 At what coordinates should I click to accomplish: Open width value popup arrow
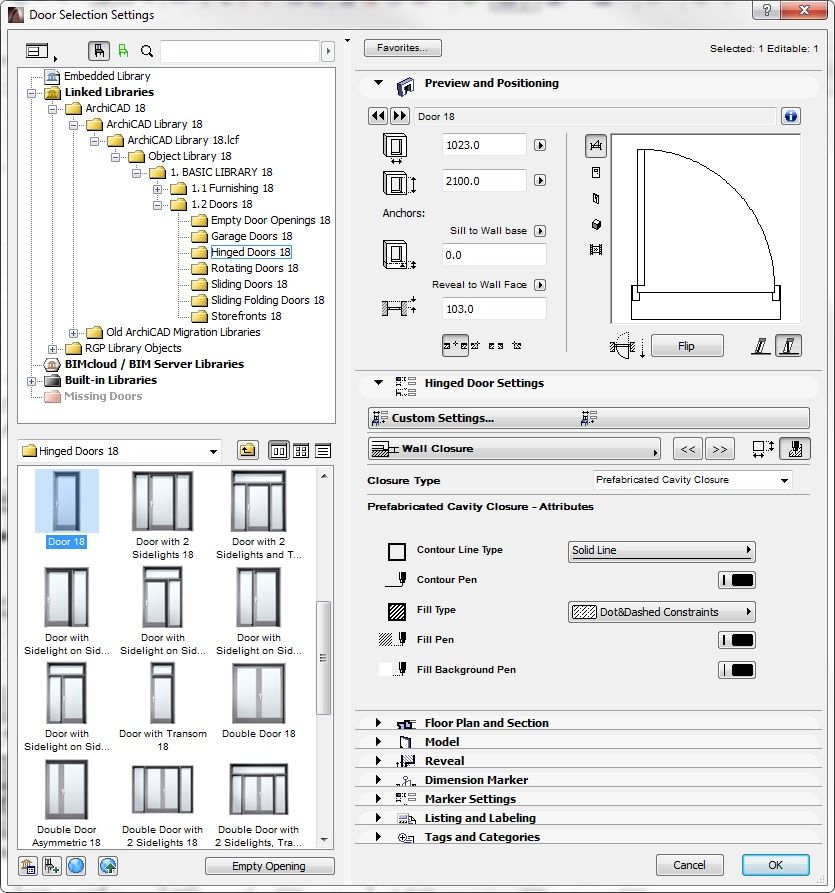pos(540,145)
